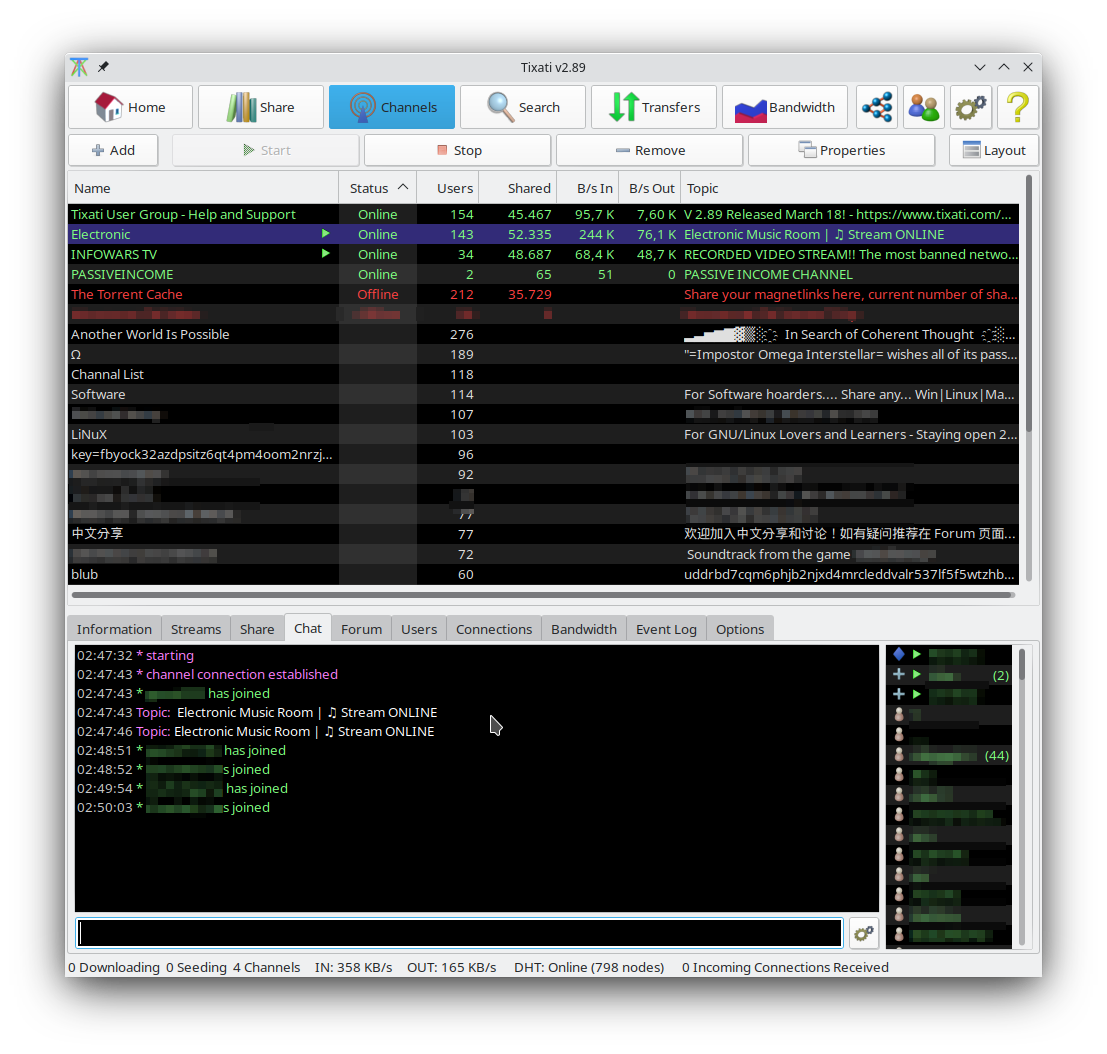The width and height of the screenshot is (1107, 1054).
Task: Click channel list vertical scrollbar
Action: [x=1029, y=304]
